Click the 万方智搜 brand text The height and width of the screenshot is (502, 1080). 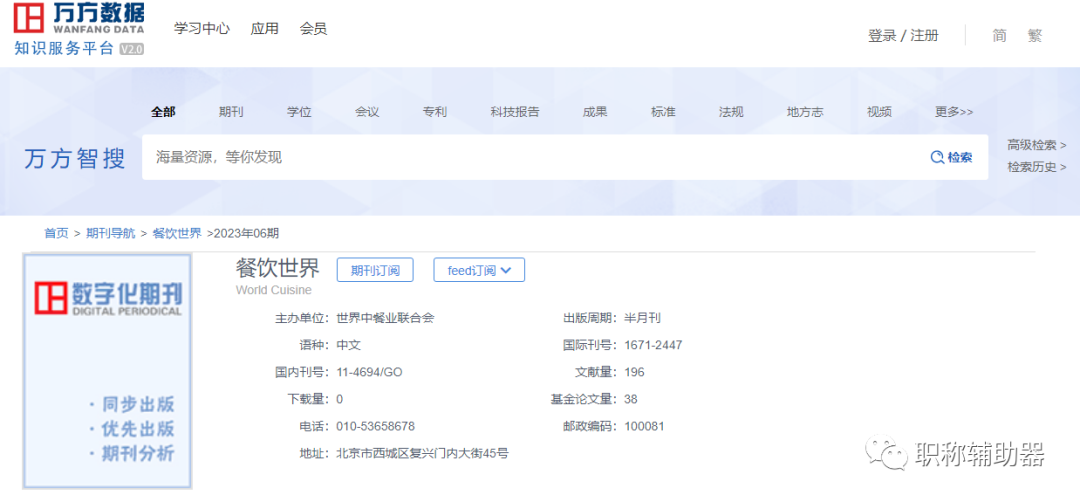75,159
